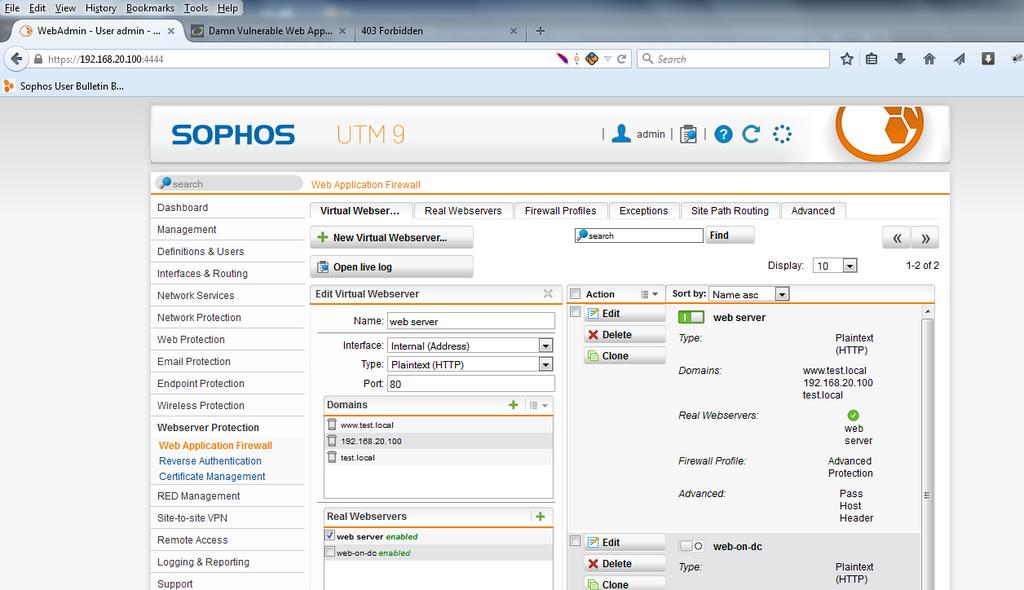Open Network Protection sidebar section
The image size is (1024, 590).
tap(199, 318)
